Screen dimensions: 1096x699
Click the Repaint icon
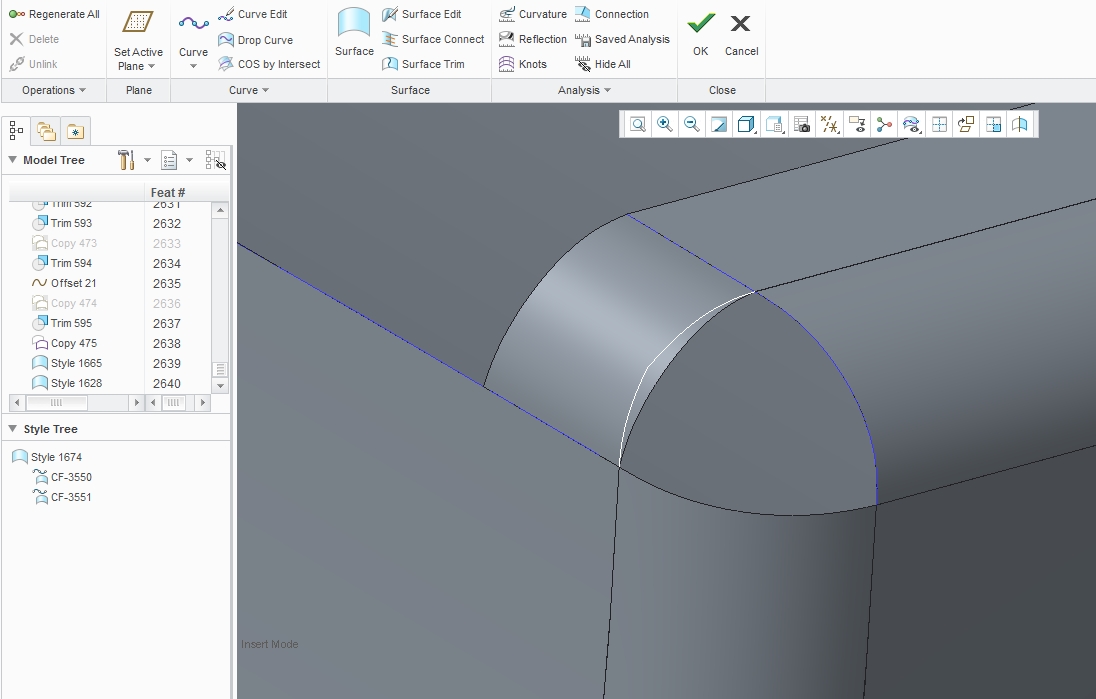[719, 124]
